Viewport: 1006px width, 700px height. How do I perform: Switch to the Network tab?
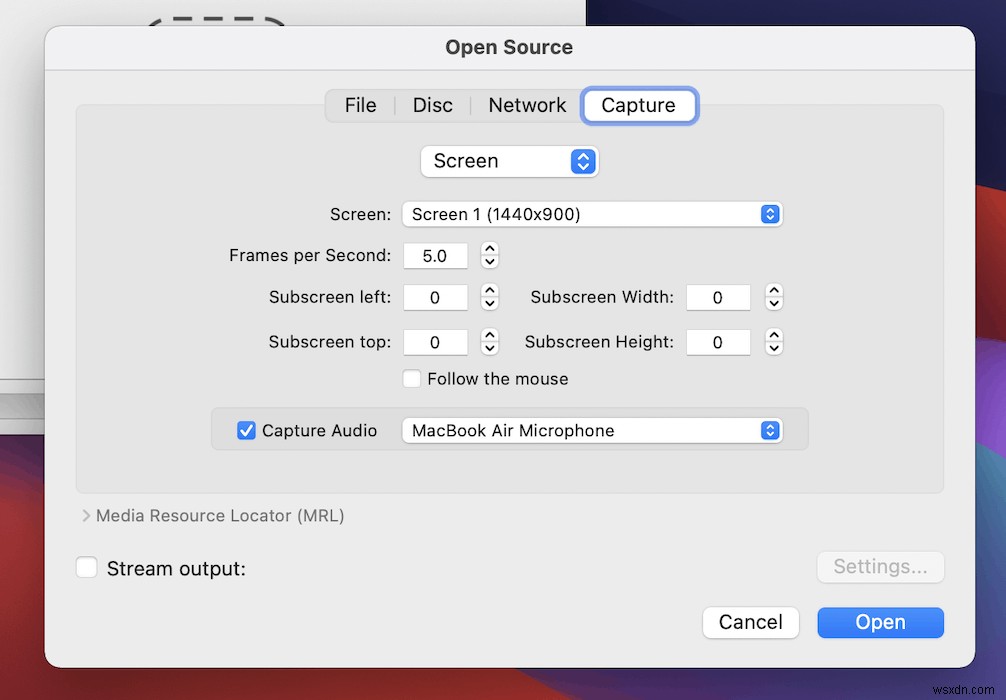tap(526, 105)
